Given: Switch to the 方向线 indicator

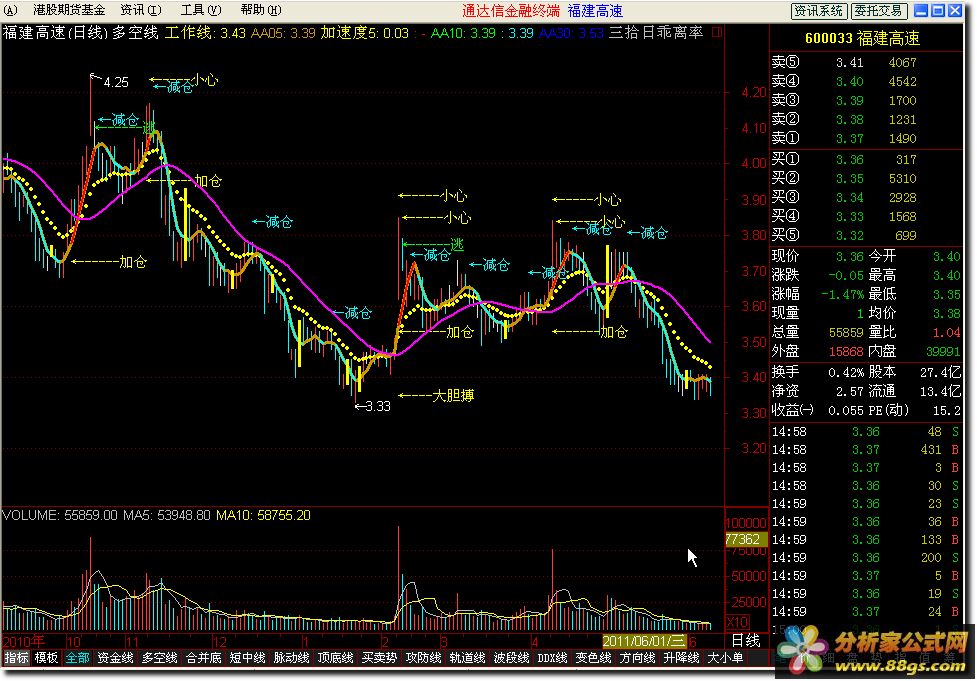Looking at the screenshot, I should click(637, 658).
